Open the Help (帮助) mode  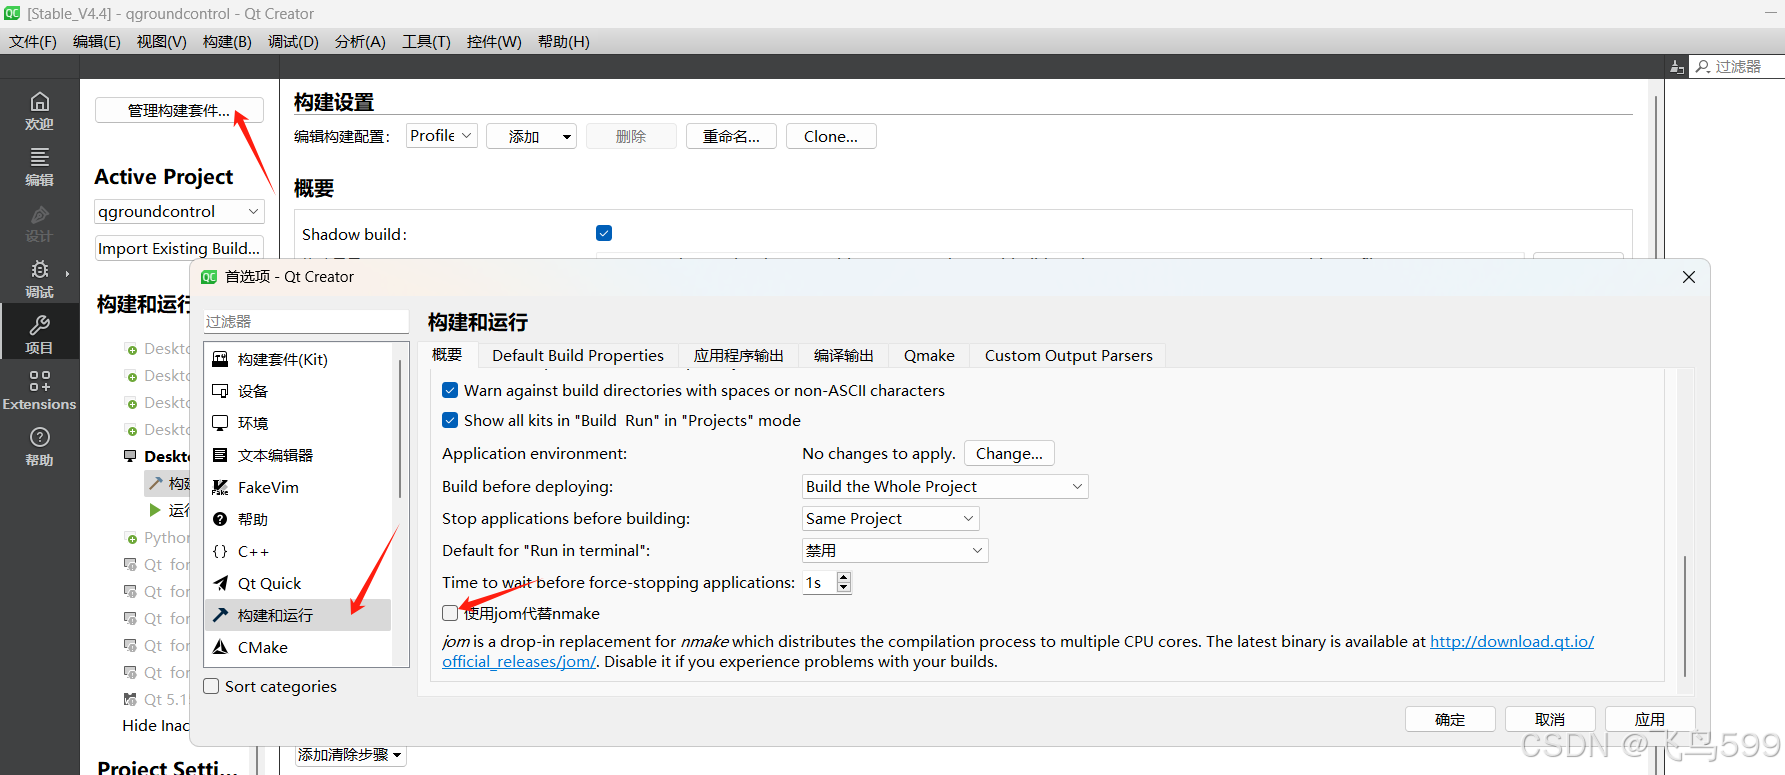(39, 446)
